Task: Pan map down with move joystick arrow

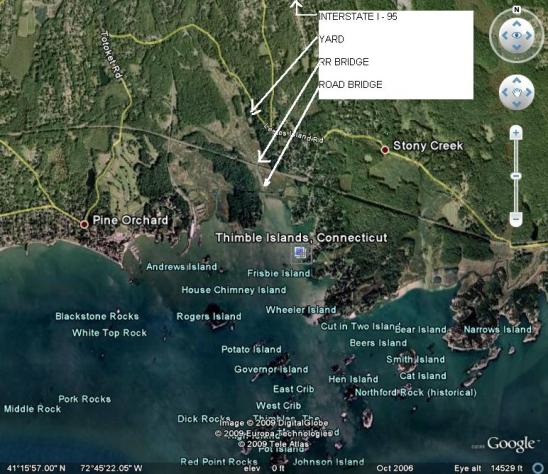Action: click(x=517, y=104)
